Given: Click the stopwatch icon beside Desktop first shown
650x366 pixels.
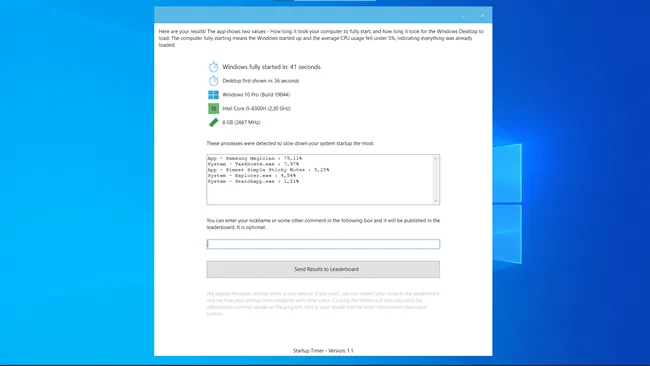Looking at the screenshot, I should click(213, 80).
